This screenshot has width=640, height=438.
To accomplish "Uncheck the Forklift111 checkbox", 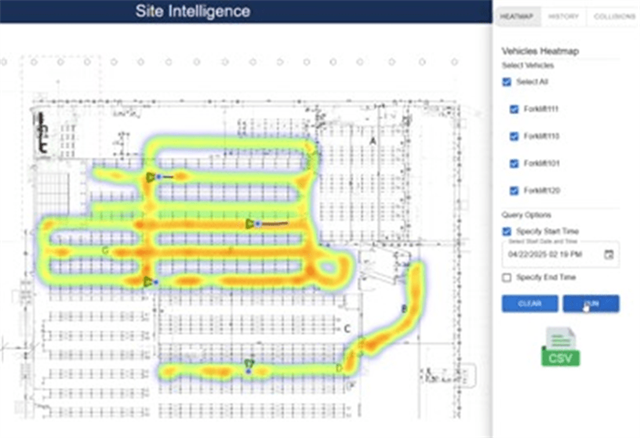I will pos(514,109).
